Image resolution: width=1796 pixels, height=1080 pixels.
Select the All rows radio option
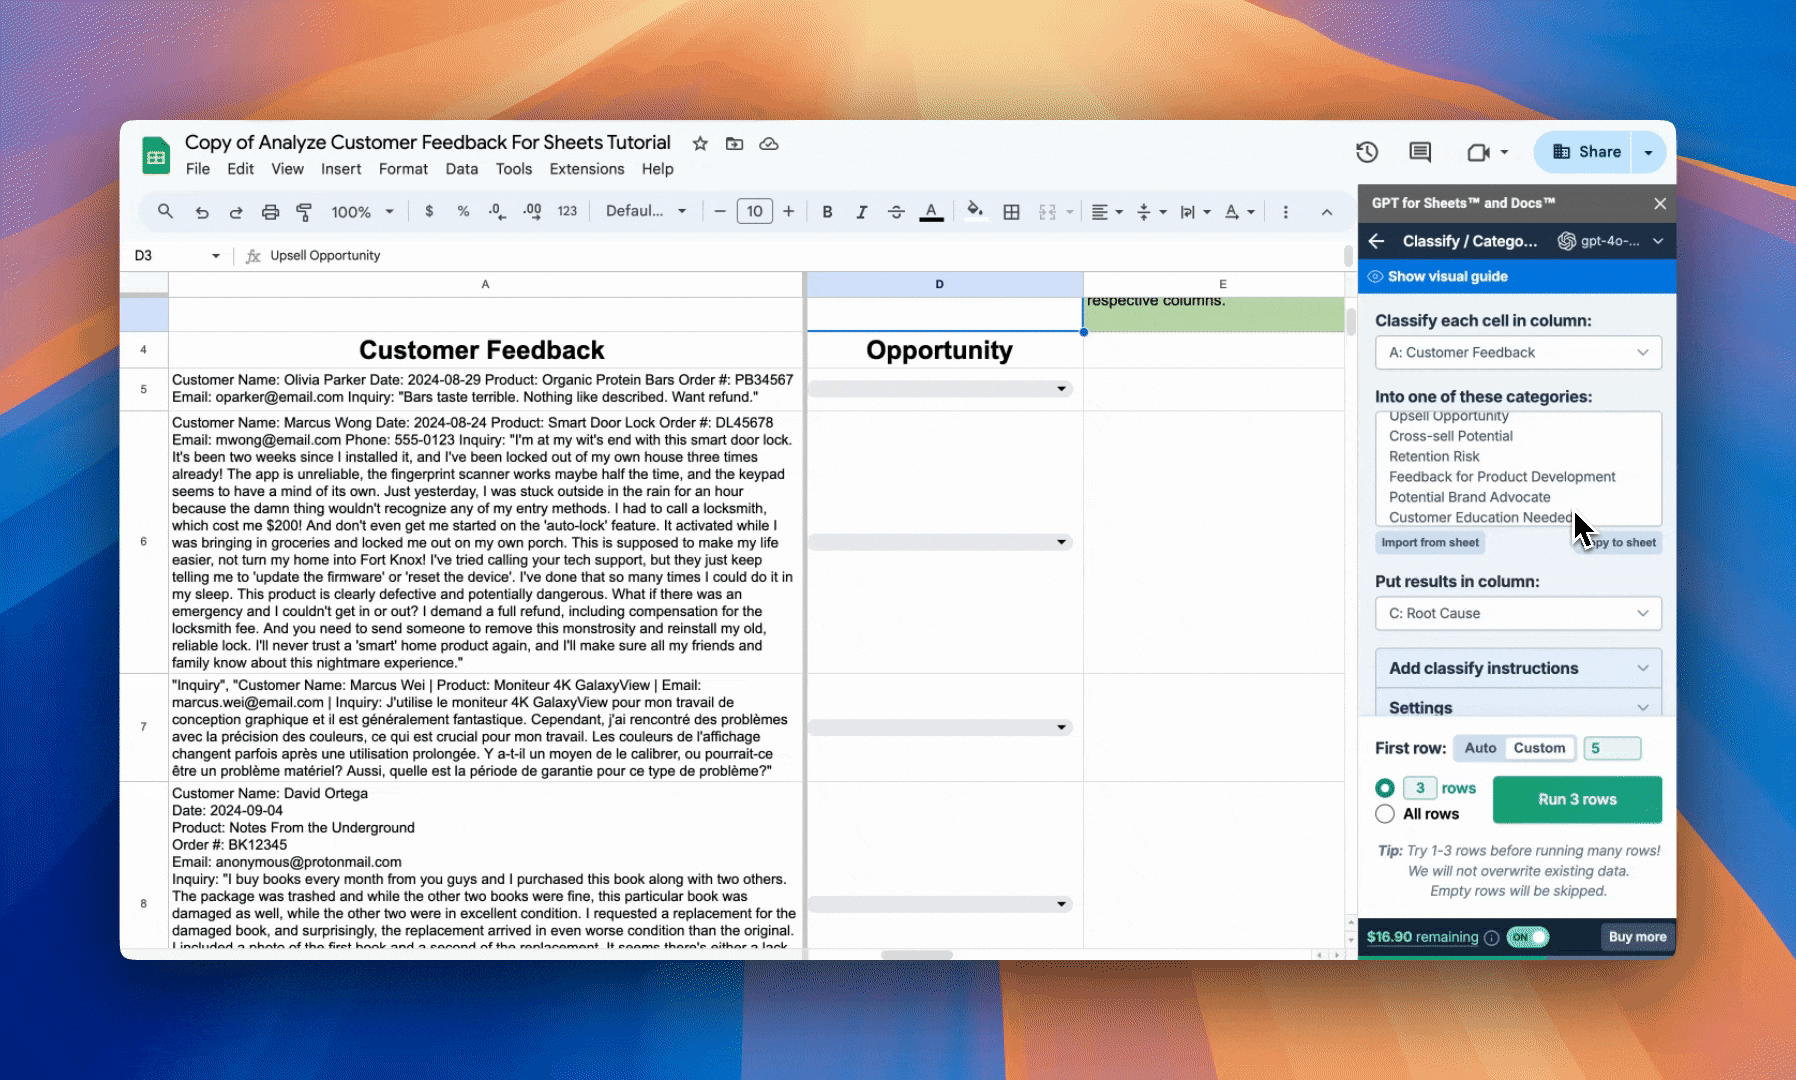(1385, 814)
